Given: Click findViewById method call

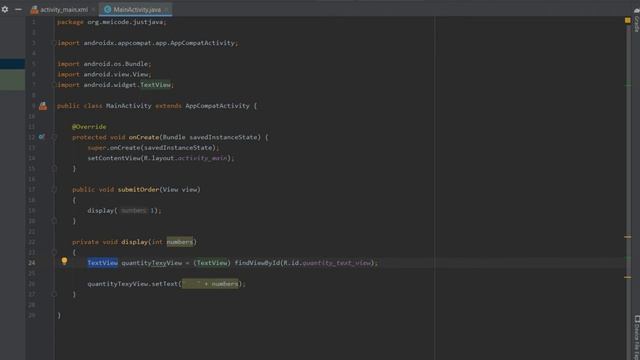Looking at the screenshot, I should point(257,263).
